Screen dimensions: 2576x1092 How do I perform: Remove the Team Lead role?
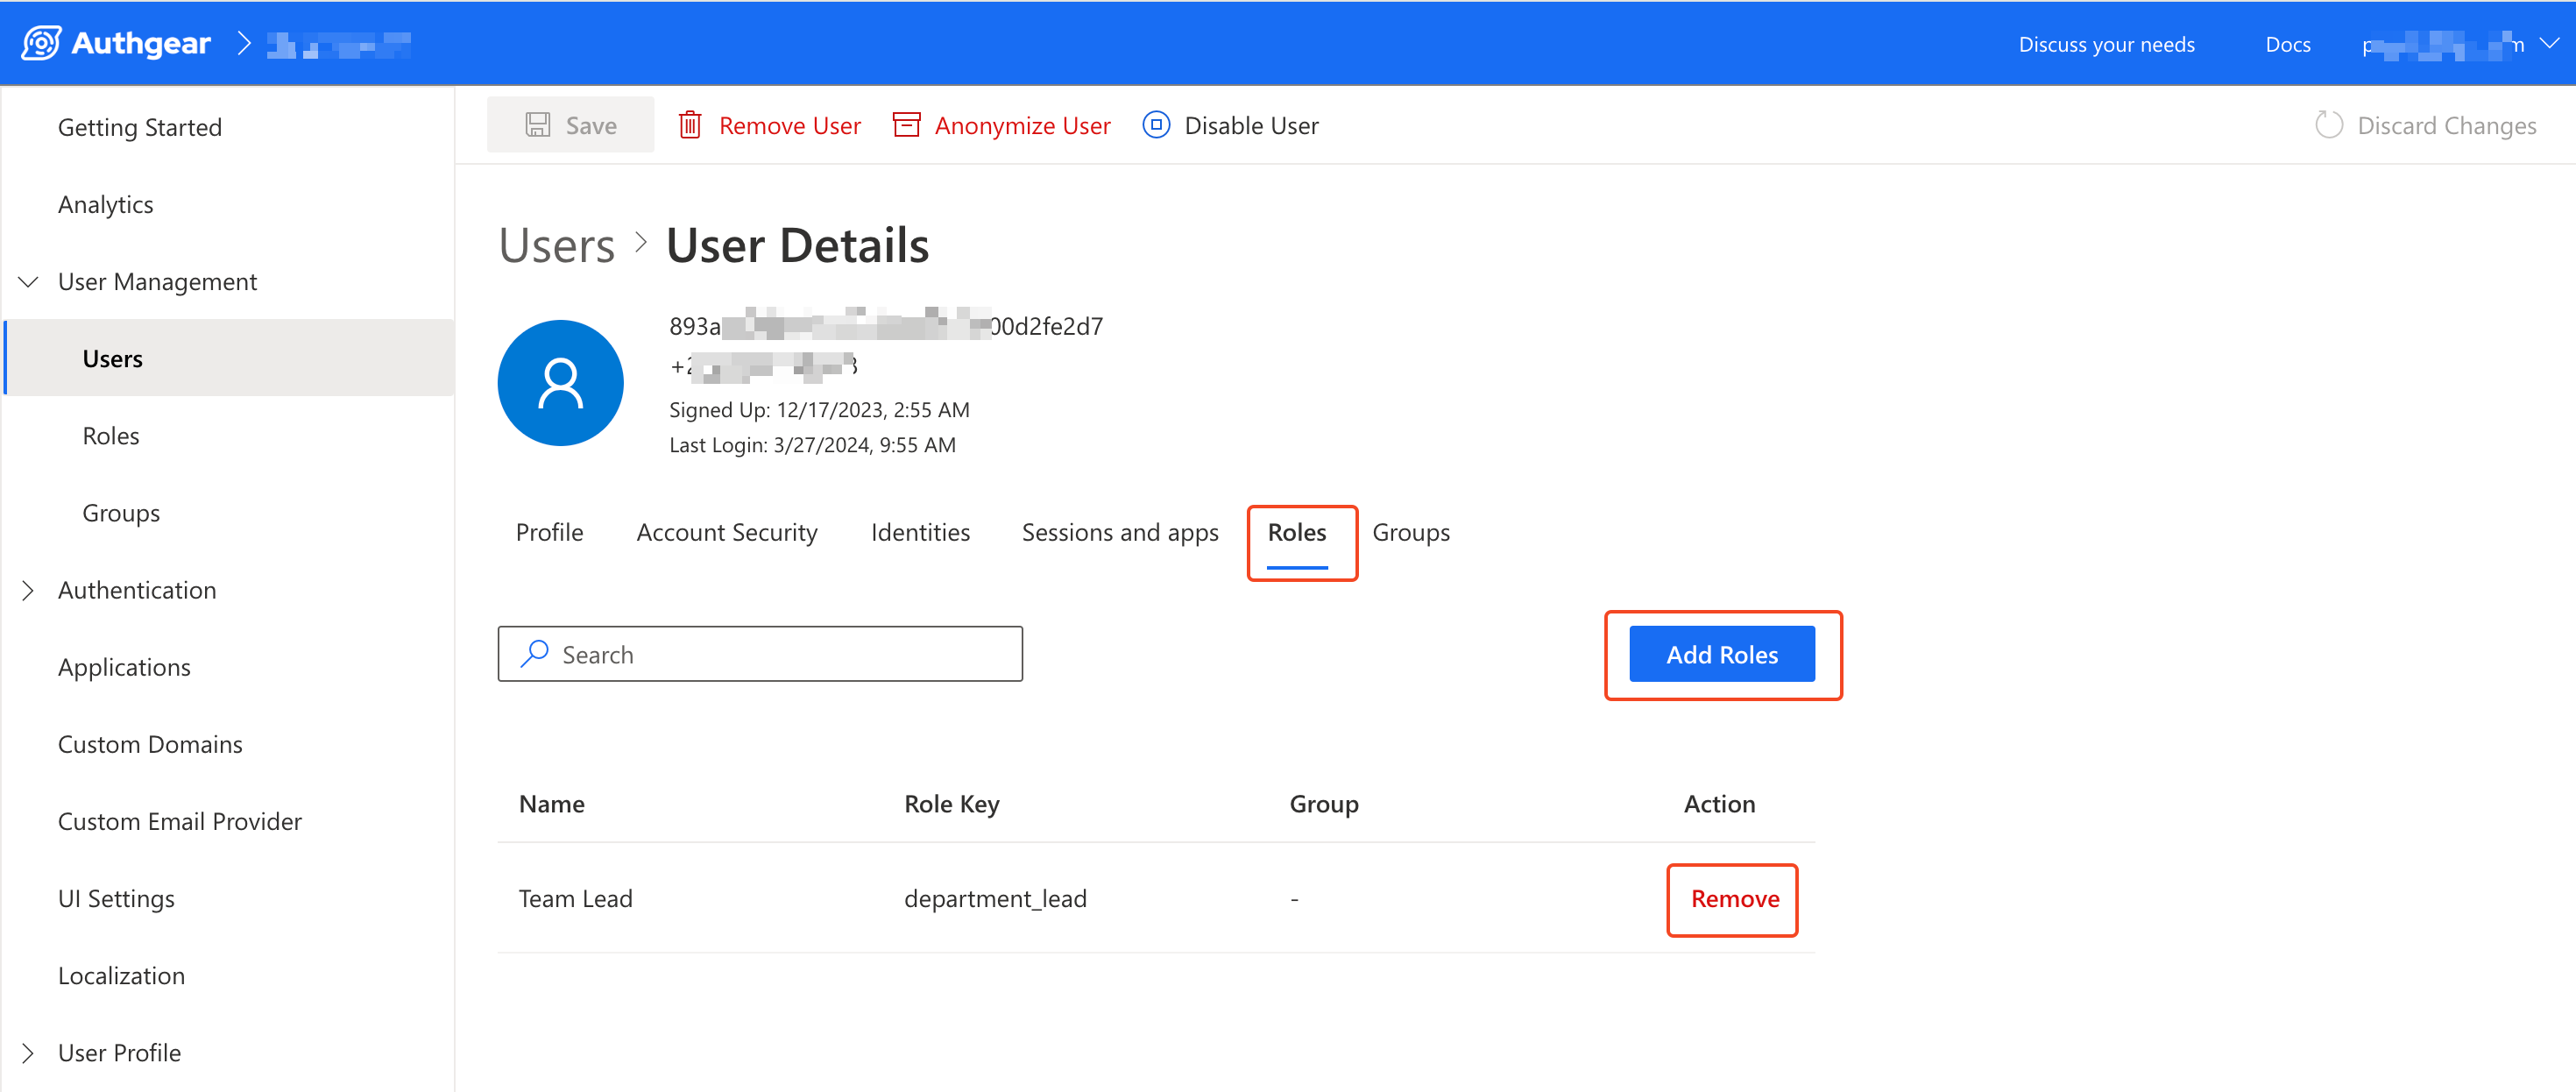coord(1734,899)
